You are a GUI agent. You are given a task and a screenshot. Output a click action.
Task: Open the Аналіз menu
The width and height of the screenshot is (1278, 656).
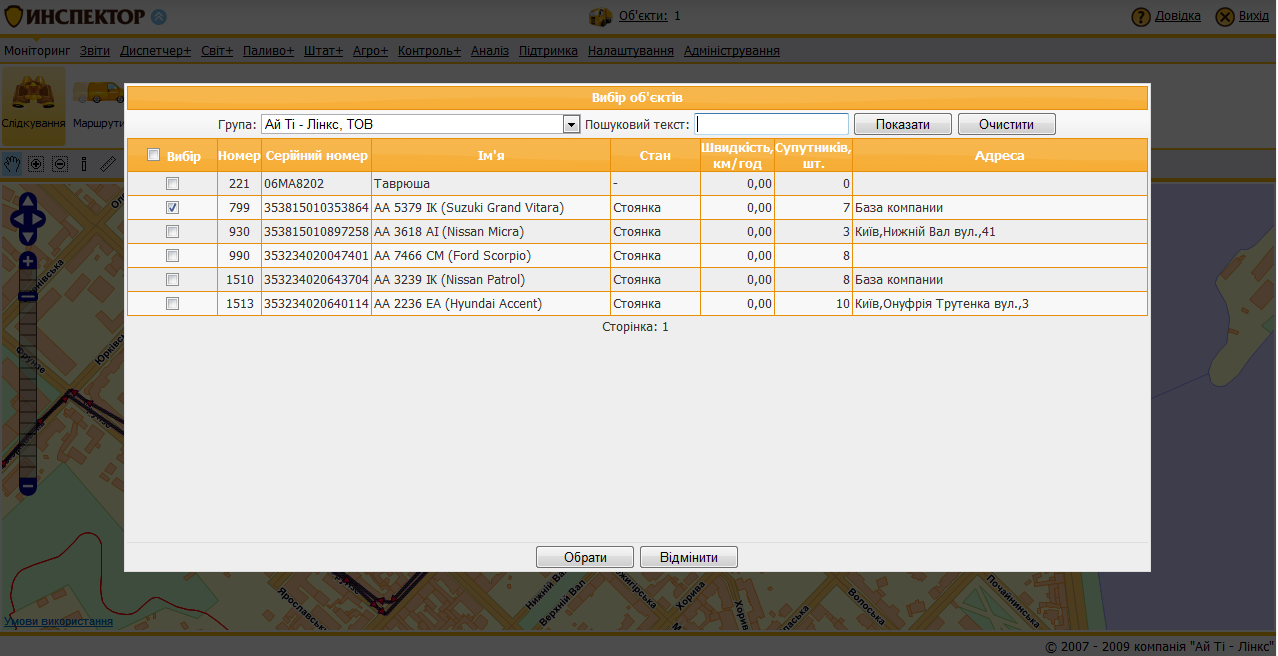pos(490,50)
